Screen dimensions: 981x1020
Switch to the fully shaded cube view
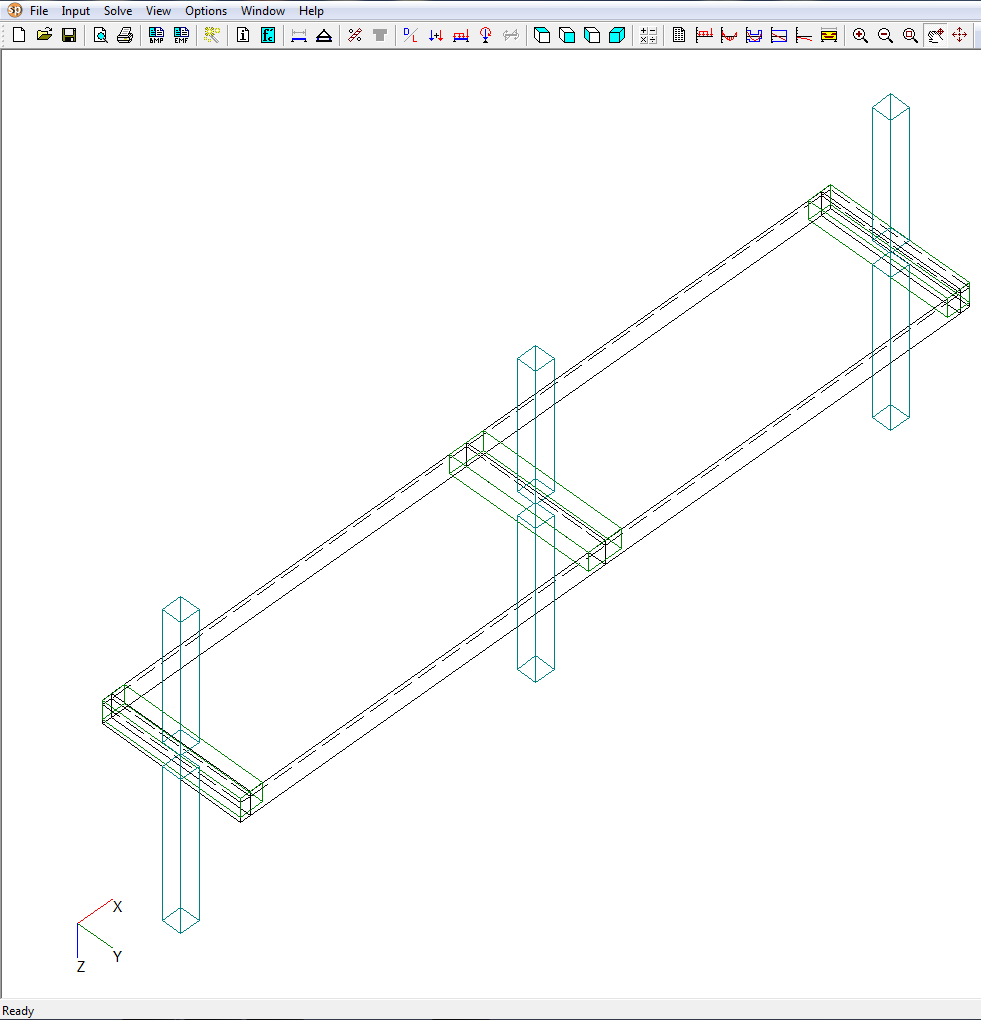pyautogui.click(x=617, y=36)
